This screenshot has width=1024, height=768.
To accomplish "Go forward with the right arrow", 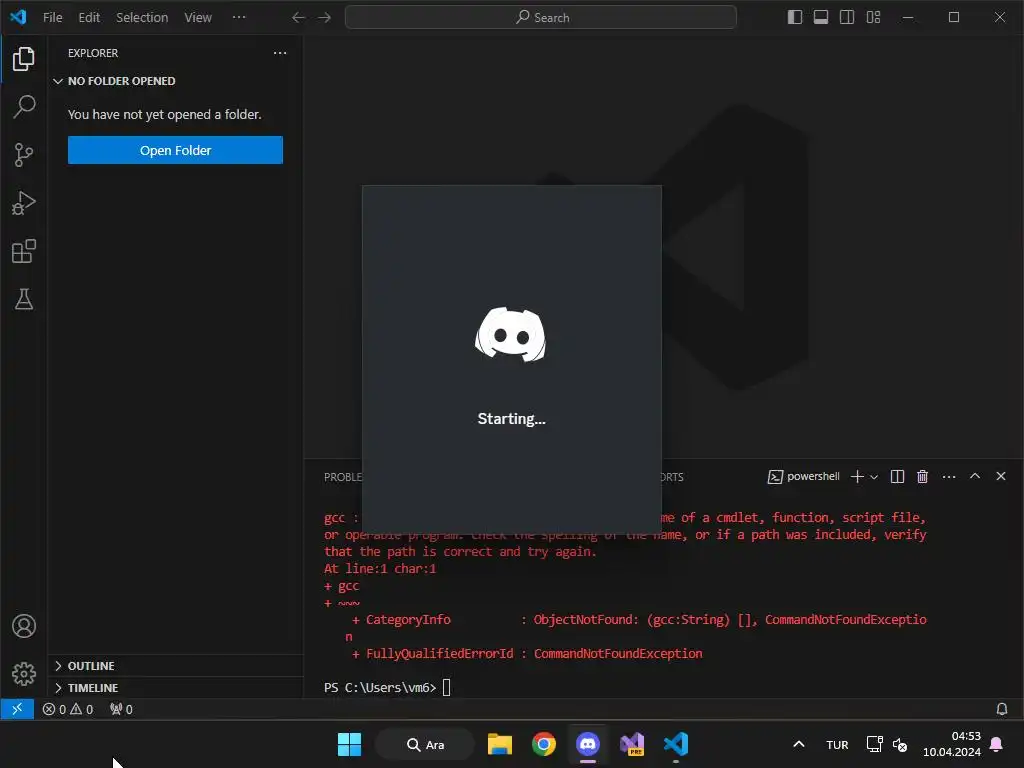I will coord(325,18).
